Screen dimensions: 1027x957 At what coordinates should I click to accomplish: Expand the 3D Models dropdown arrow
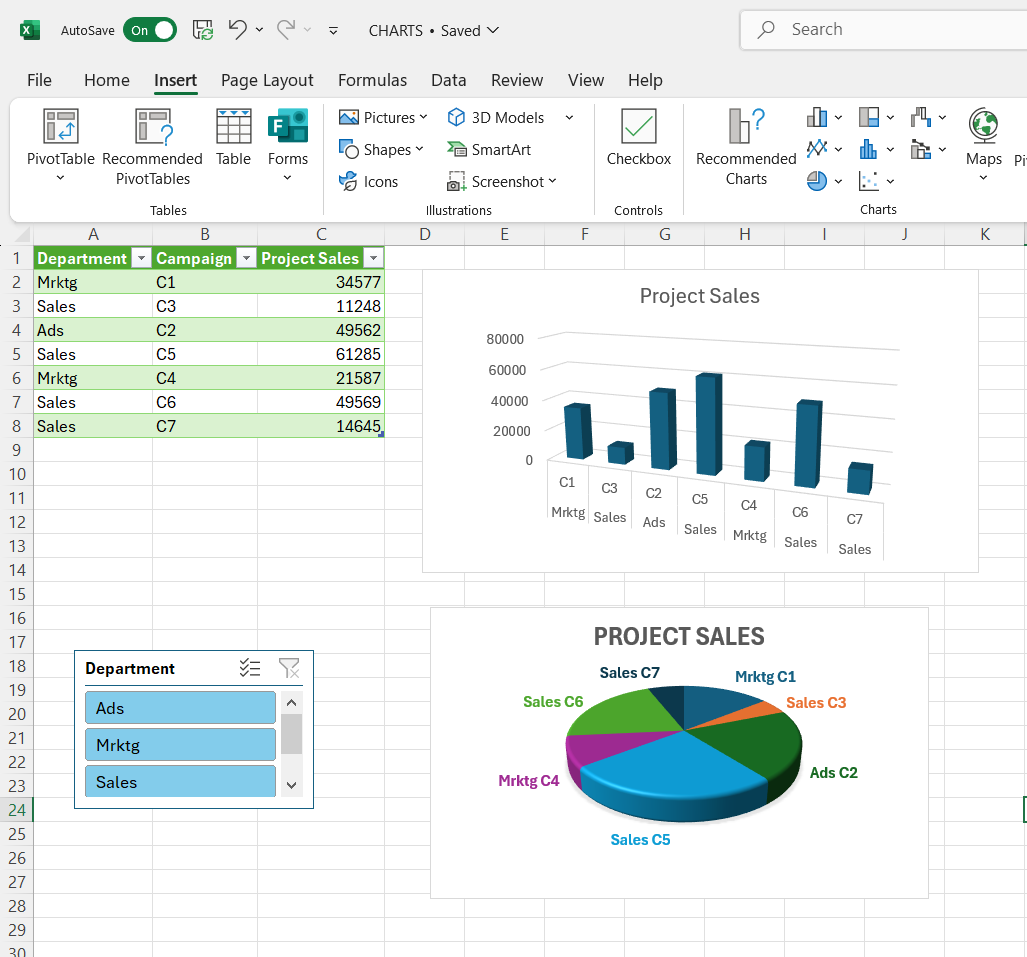coord(569,117)
